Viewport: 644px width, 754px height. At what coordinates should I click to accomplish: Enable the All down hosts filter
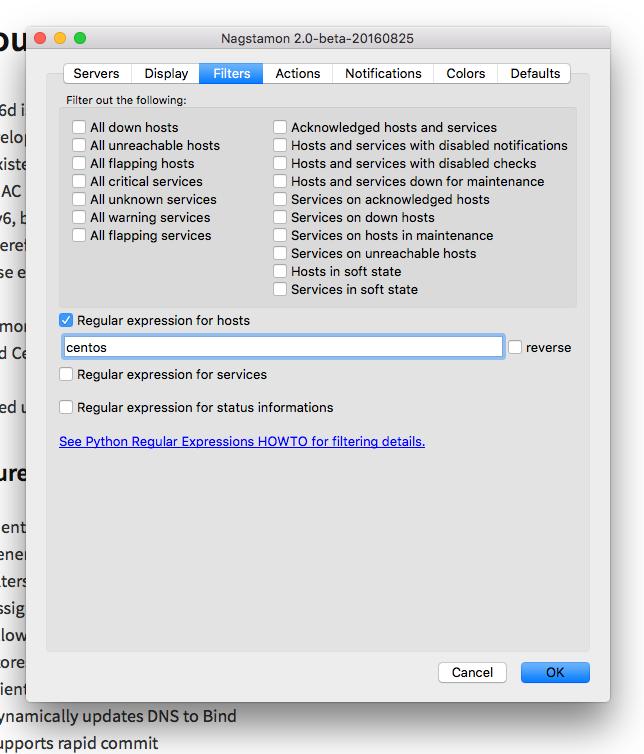79,128
